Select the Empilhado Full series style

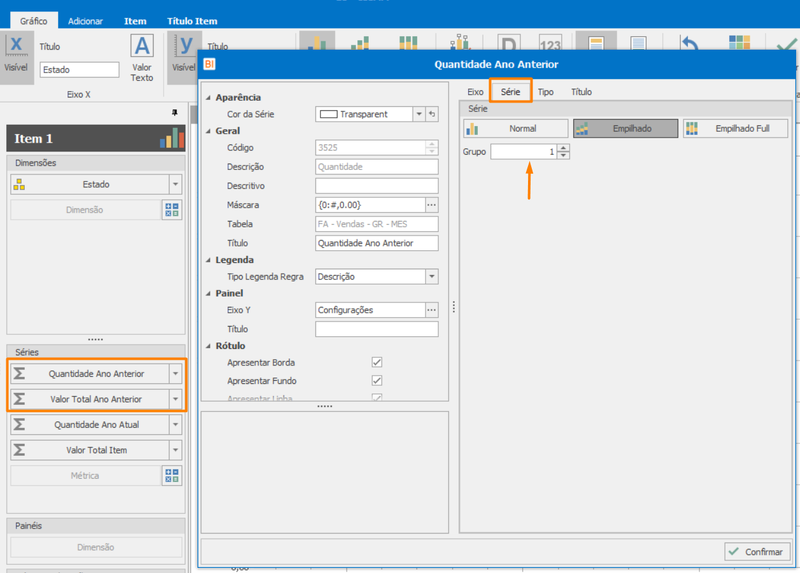point(736,129)
